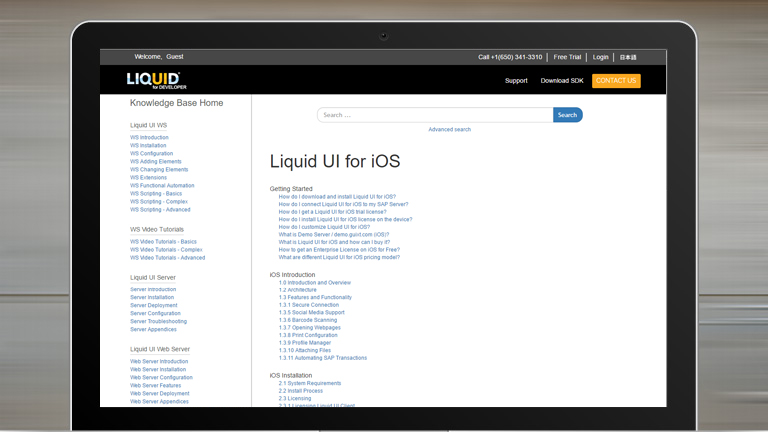Screen dimensions: 768x432
Task: Click the Liquid UI for Developer logo
Action: pos(155,80)
